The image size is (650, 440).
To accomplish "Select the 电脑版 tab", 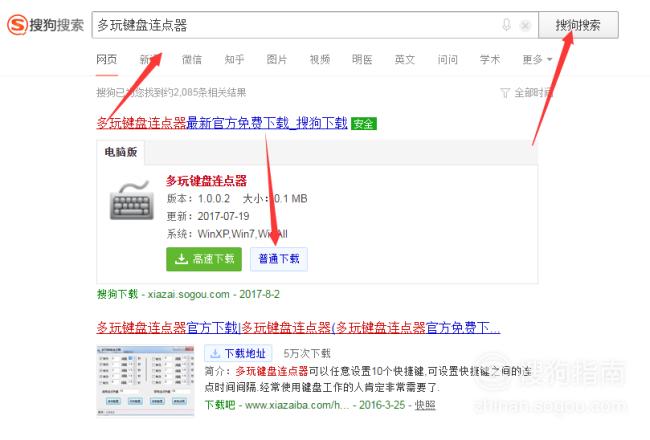I will click(x=121, y=152).
